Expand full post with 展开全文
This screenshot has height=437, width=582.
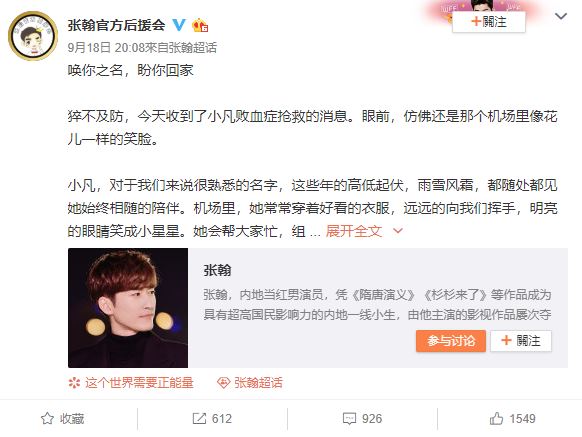coord(354,231)
